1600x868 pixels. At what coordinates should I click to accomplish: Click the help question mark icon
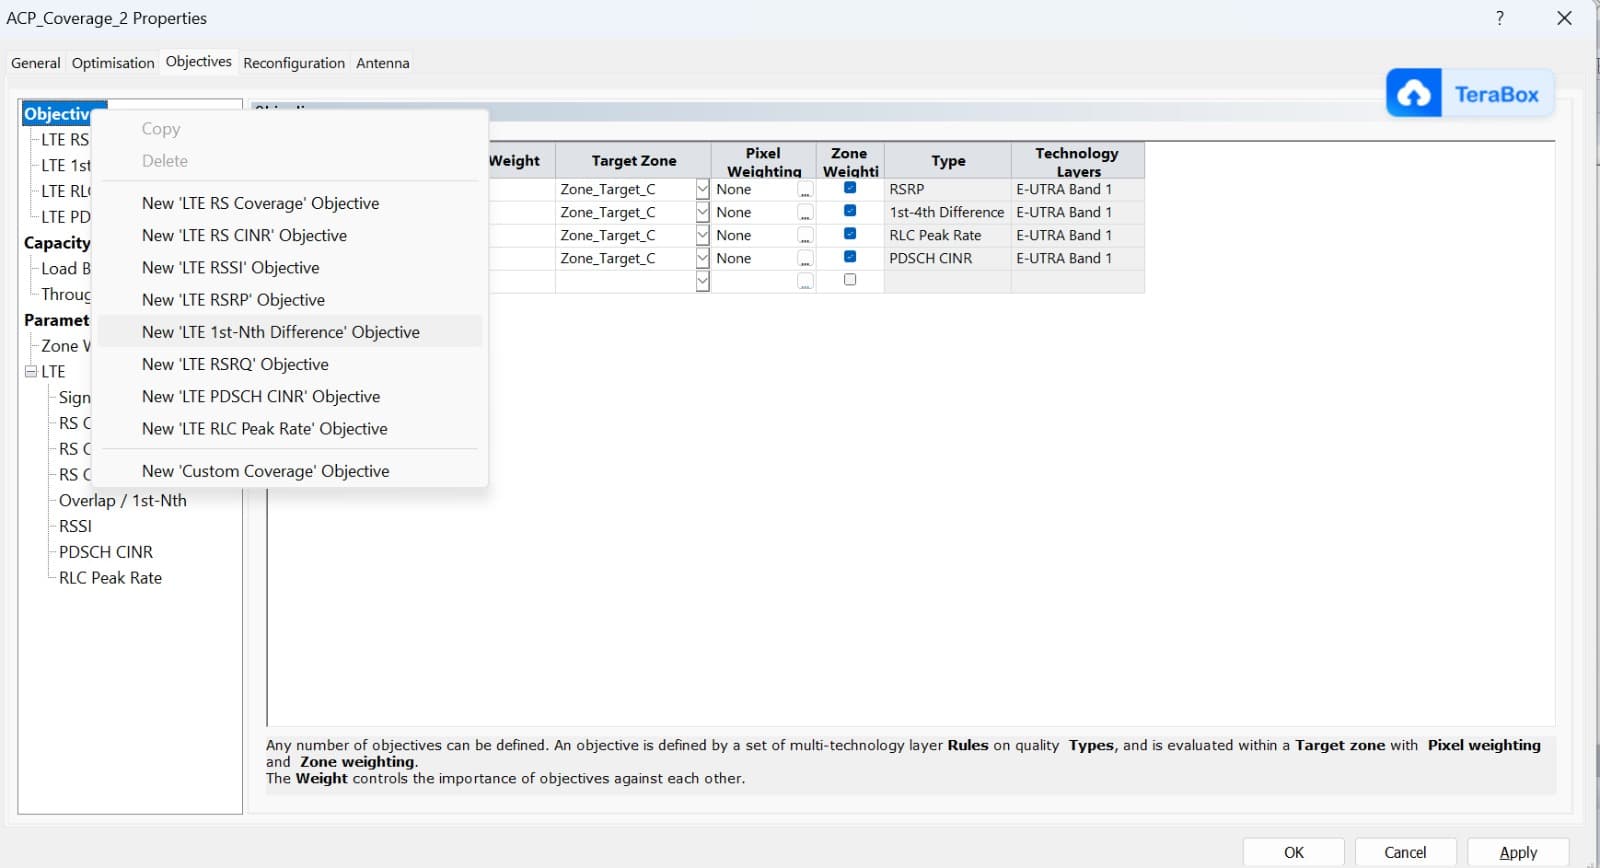1499,18
